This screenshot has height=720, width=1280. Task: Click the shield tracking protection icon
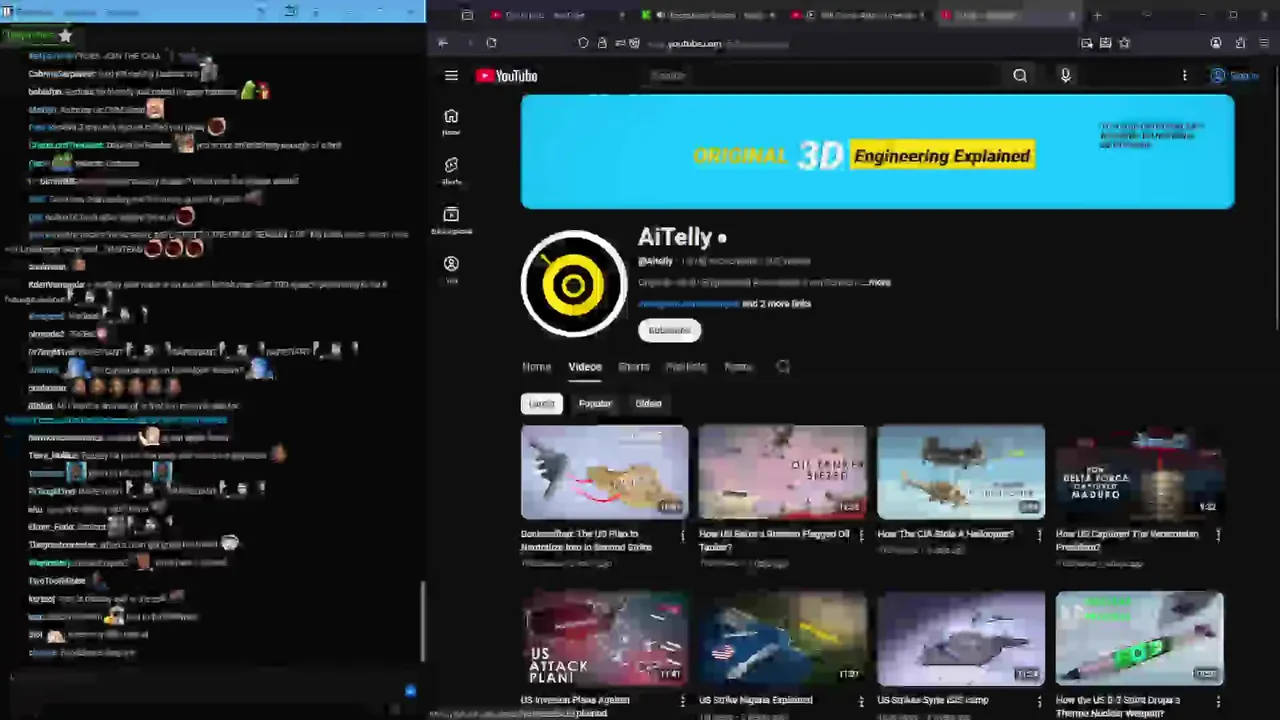tap(583, 43)
